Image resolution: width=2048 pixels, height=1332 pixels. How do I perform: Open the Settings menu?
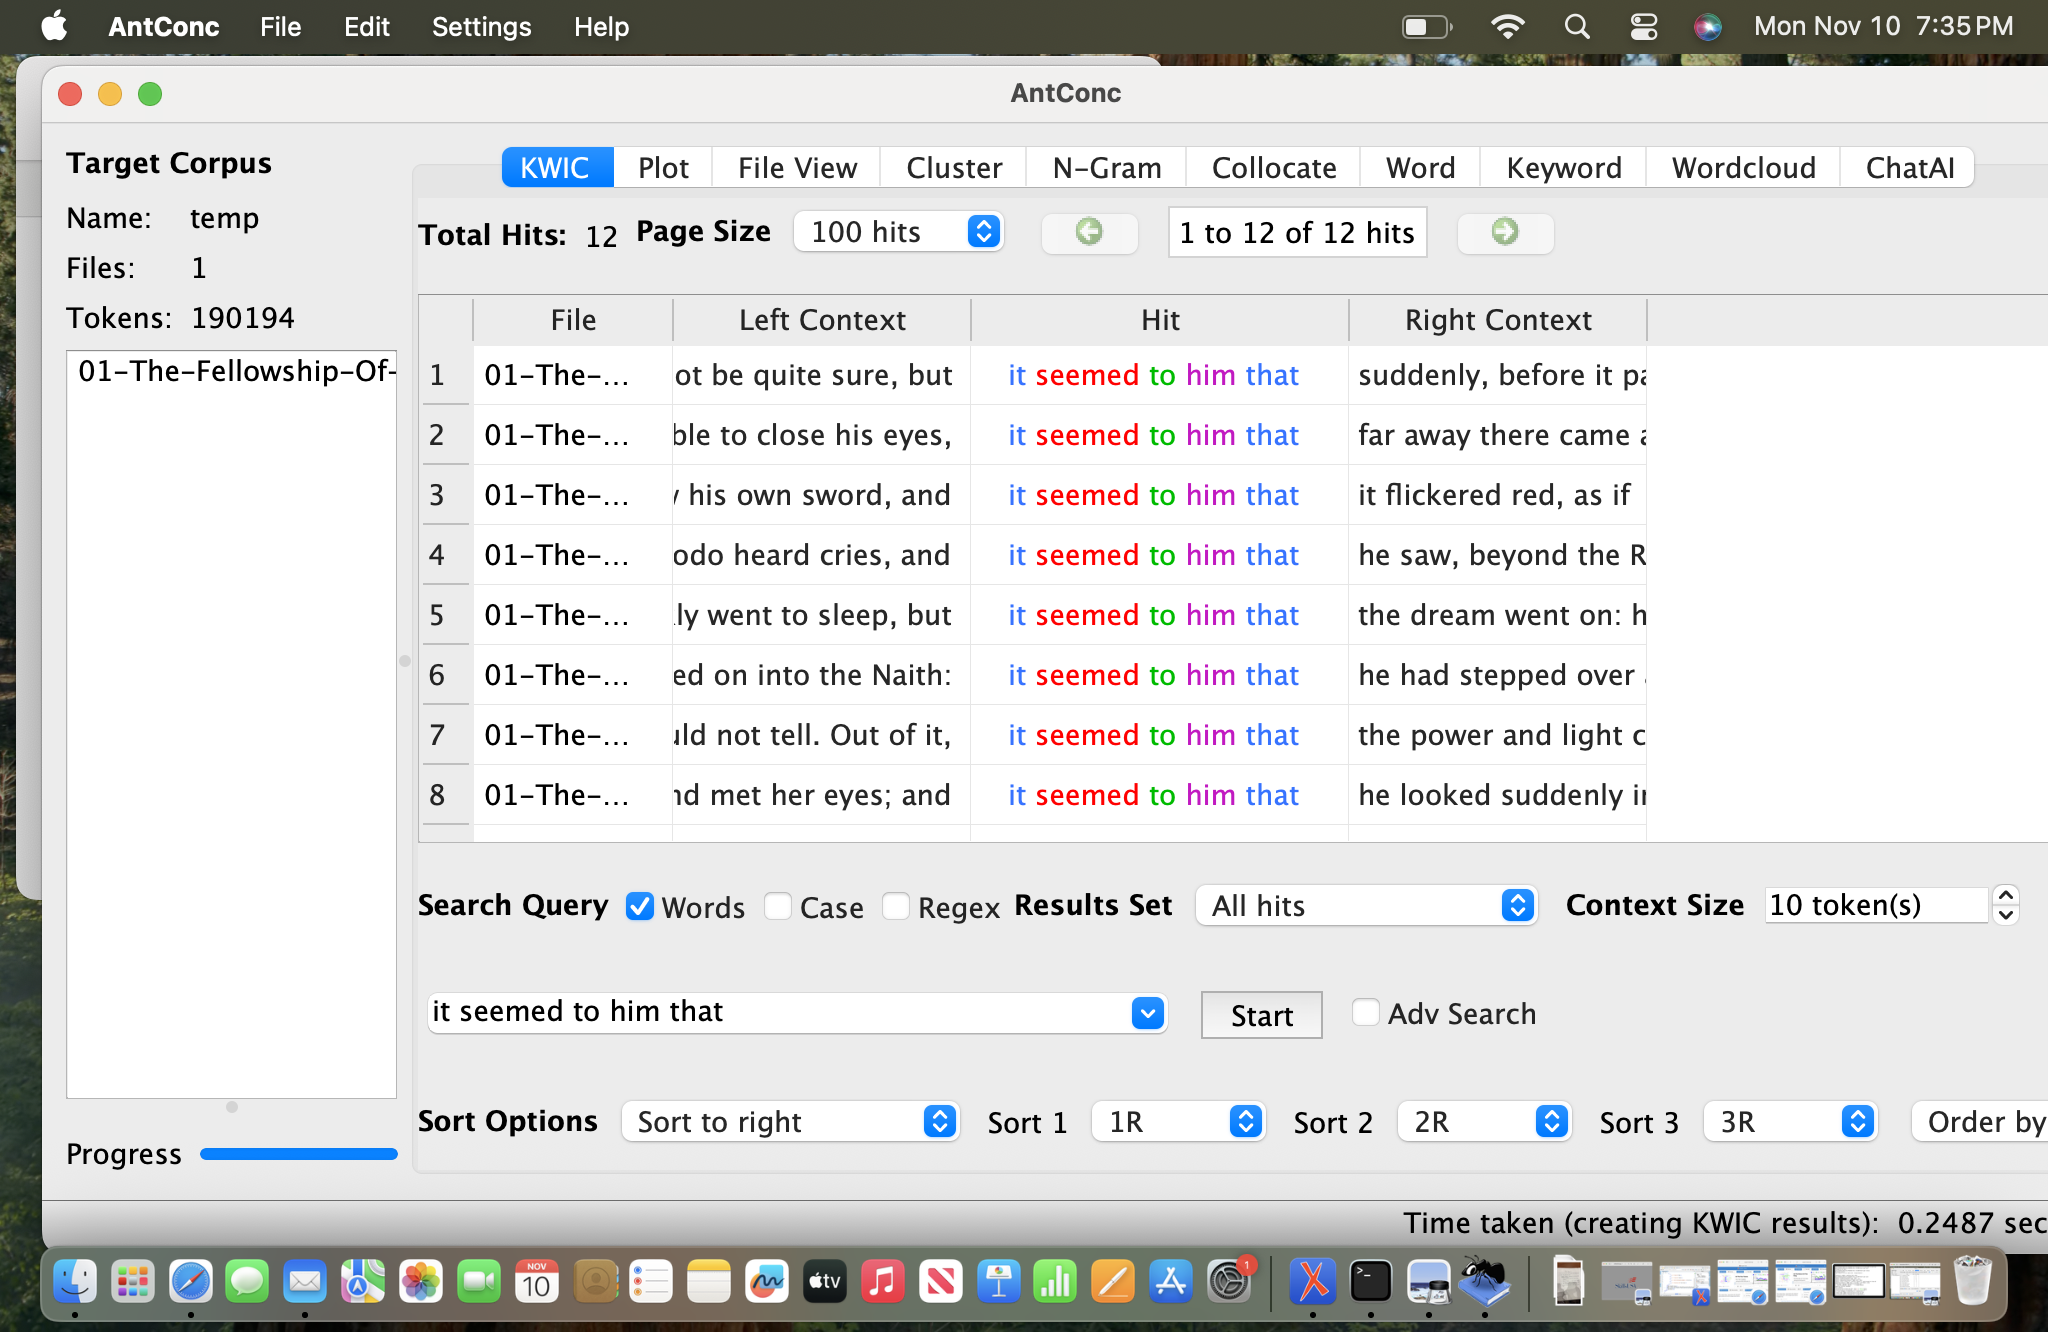click(481, 27)
